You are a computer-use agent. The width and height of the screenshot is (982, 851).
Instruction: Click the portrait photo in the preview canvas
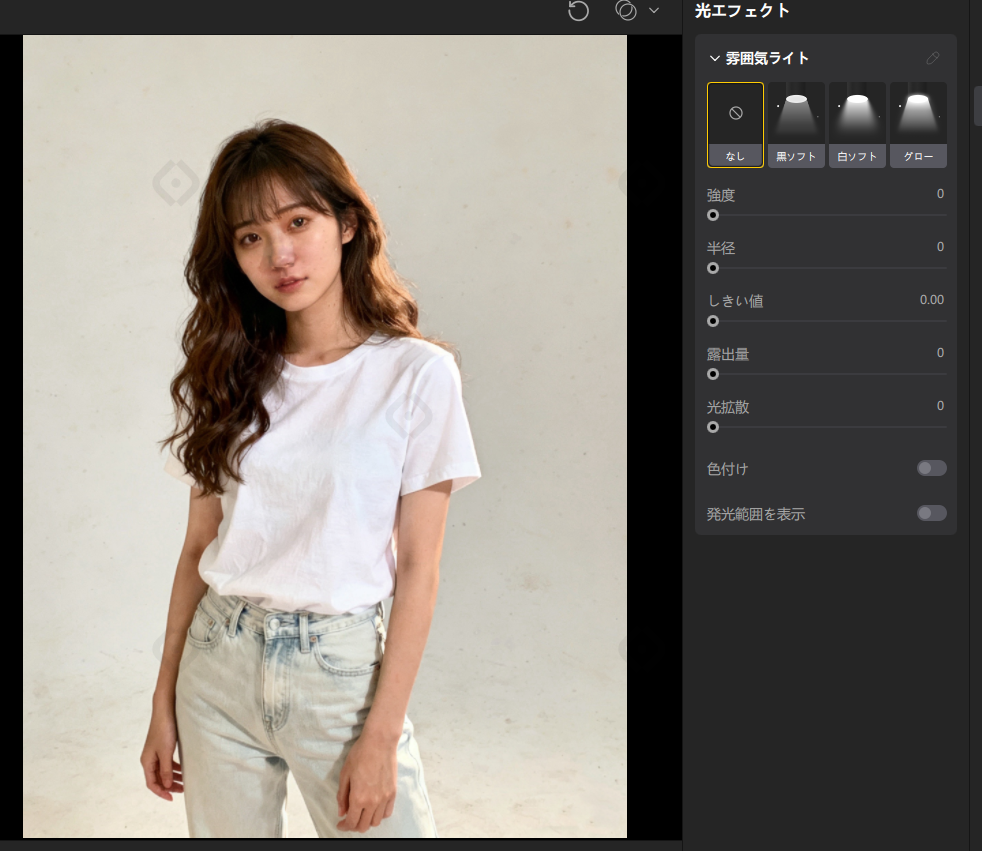[x=325, y=436]
